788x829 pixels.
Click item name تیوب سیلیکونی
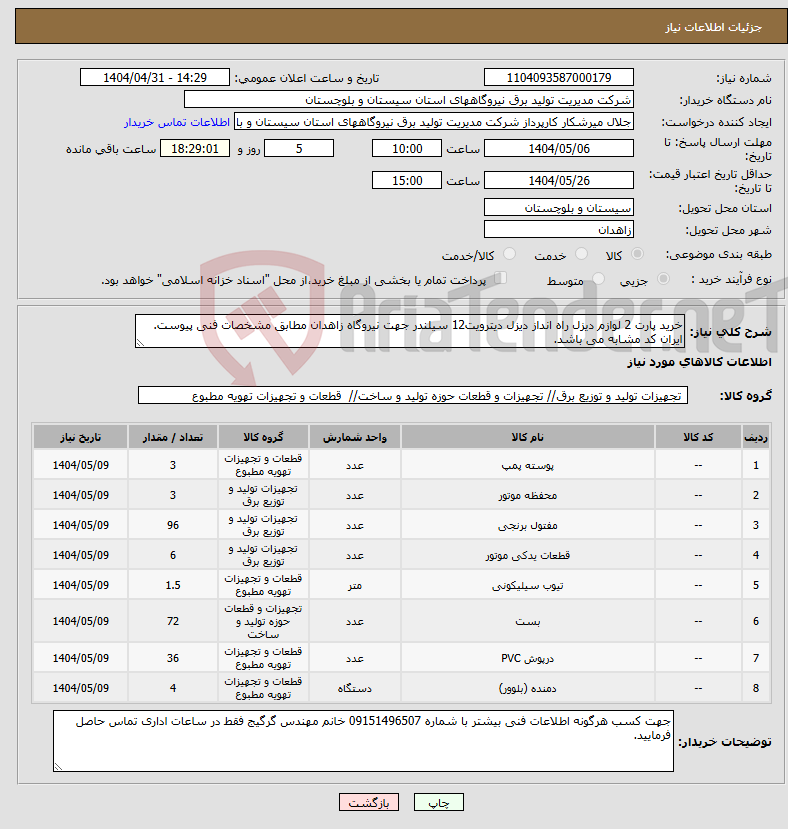(527, 585)
